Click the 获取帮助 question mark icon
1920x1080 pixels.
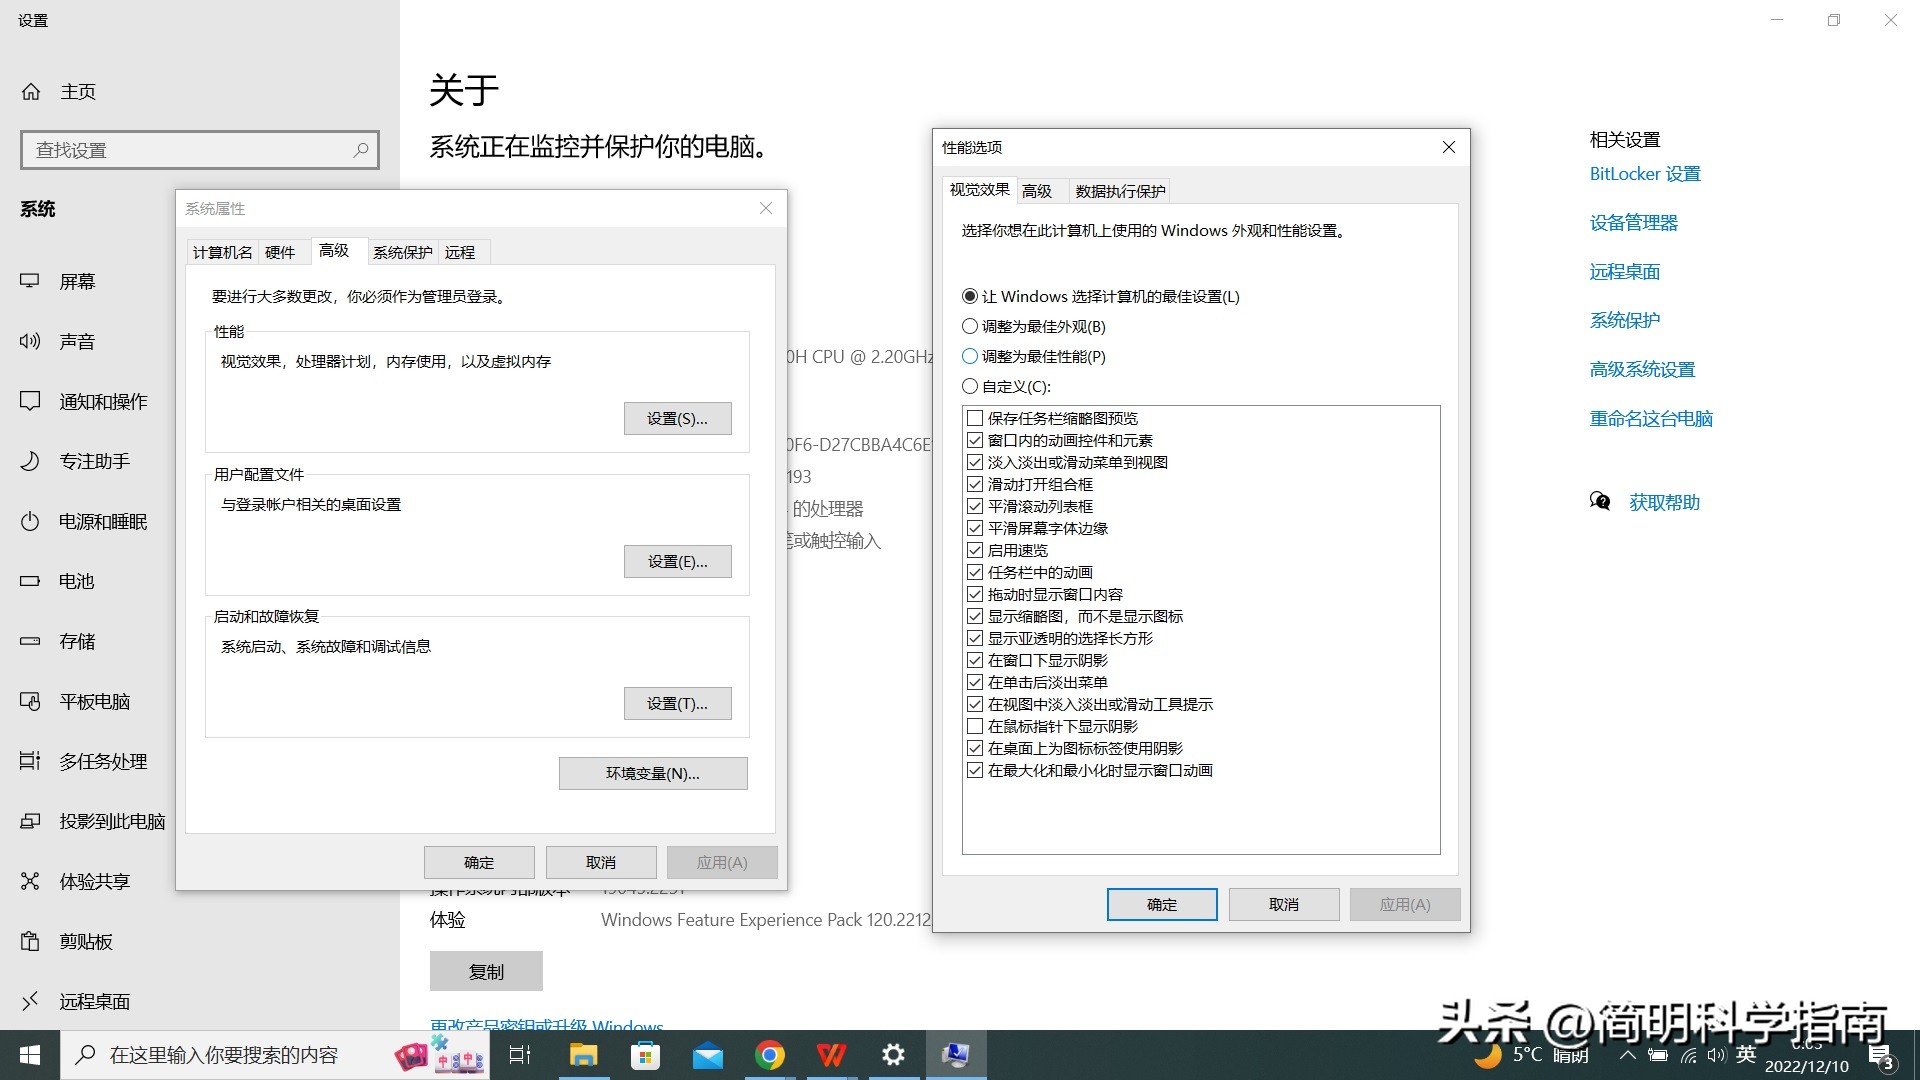(1600, 502)
